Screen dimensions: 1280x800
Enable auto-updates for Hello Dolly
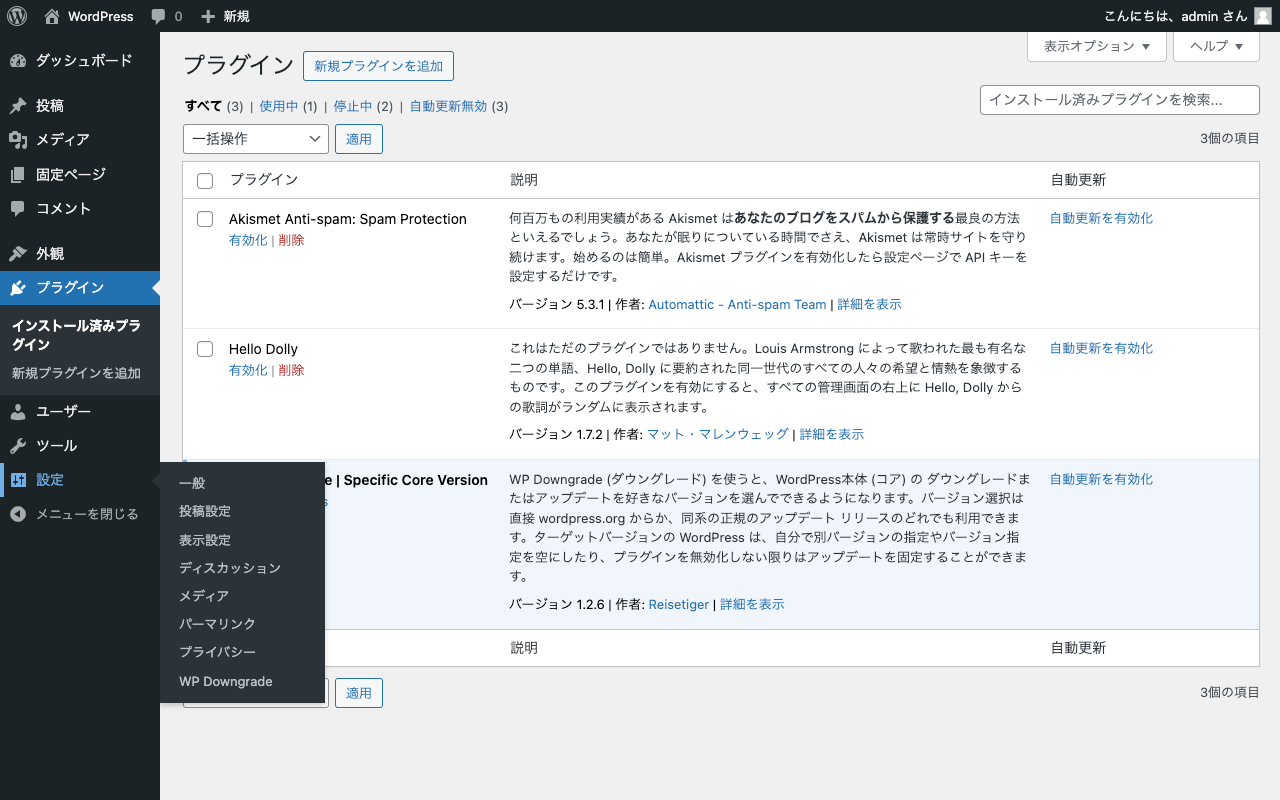(1101, 348)
